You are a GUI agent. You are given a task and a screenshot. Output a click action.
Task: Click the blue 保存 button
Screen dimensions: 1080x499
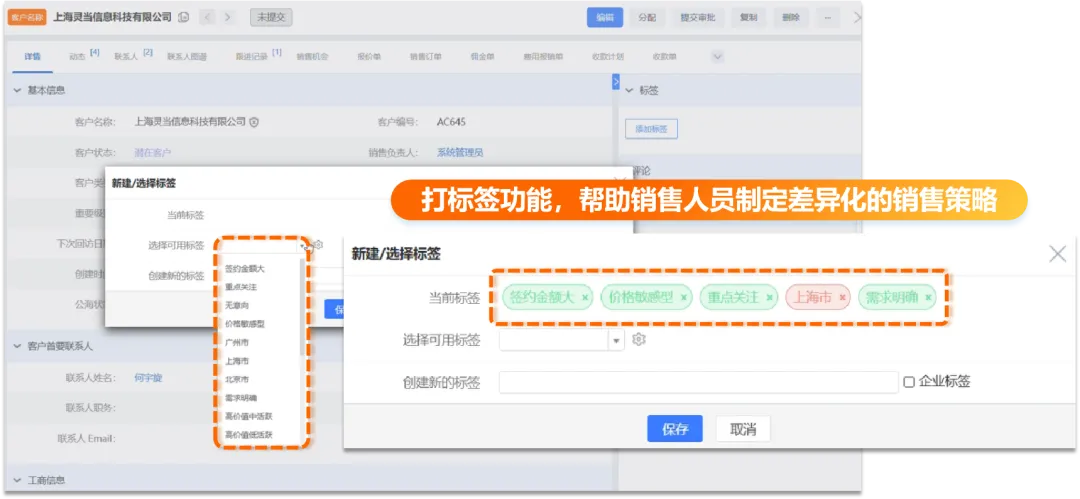(675, 429)
